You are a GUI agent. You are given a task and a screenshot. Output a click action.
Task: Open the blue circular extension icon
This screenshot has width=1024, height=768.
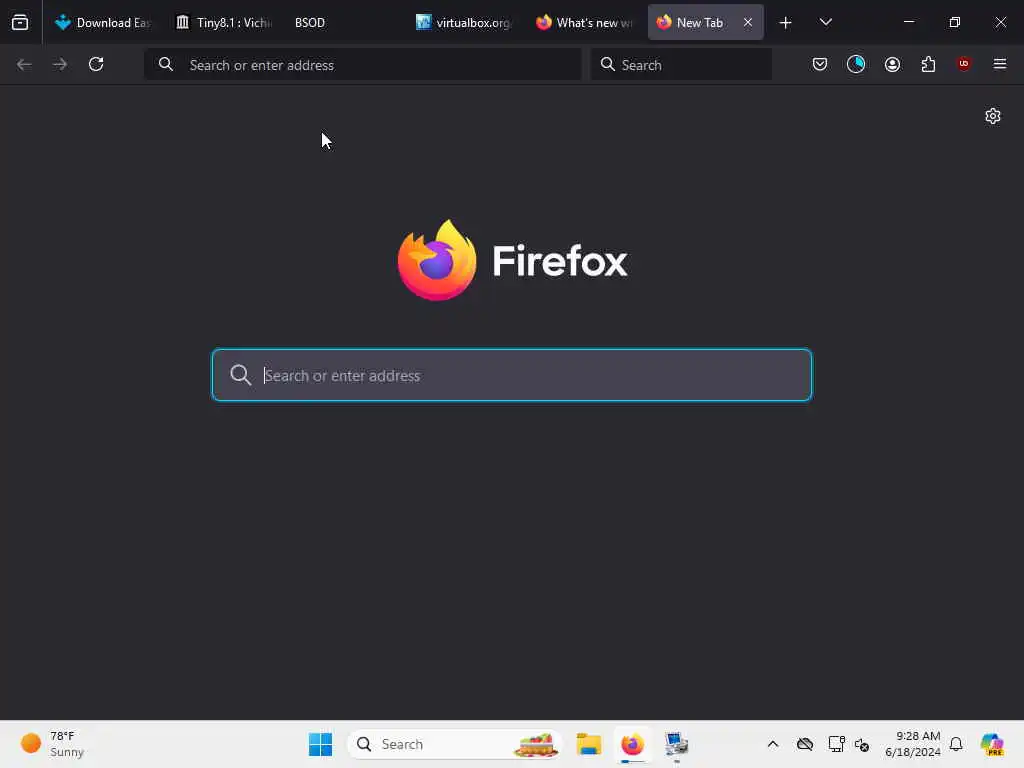856,64
